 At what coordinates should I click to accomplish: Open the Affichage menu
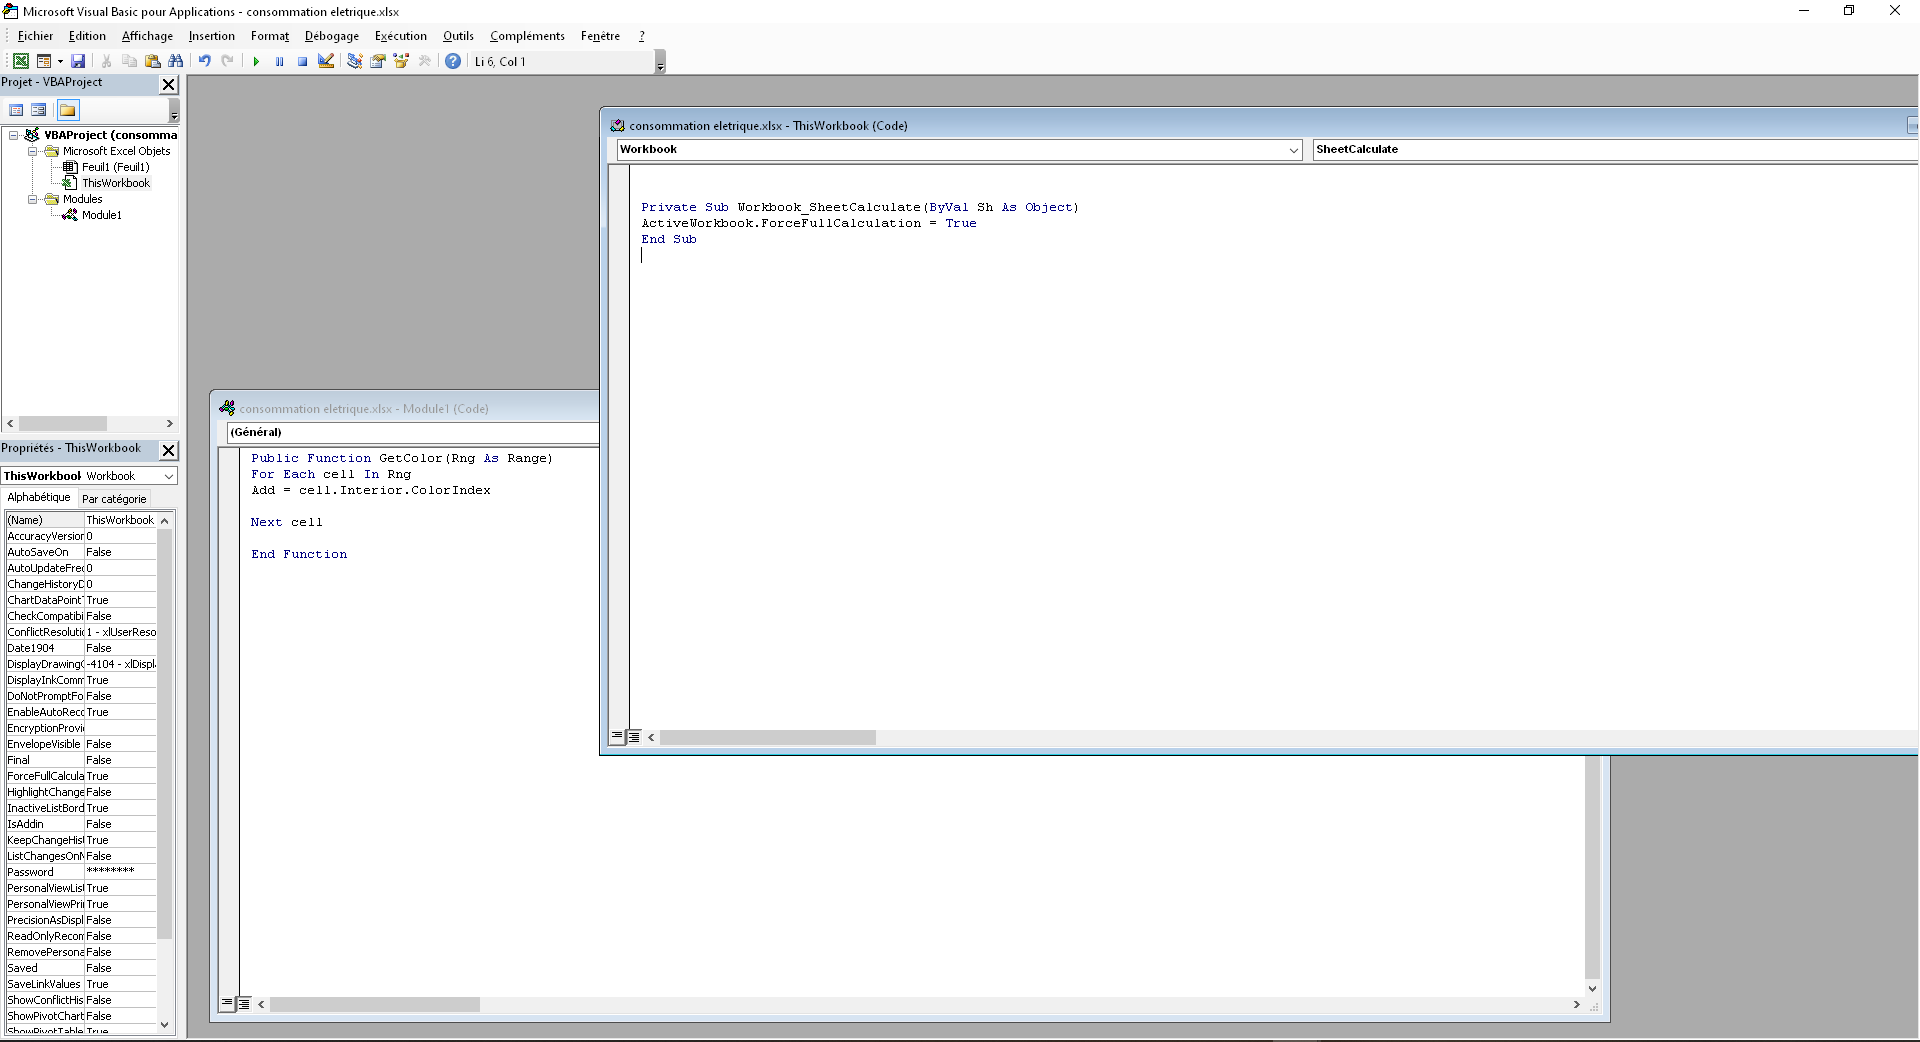(147, 36)
